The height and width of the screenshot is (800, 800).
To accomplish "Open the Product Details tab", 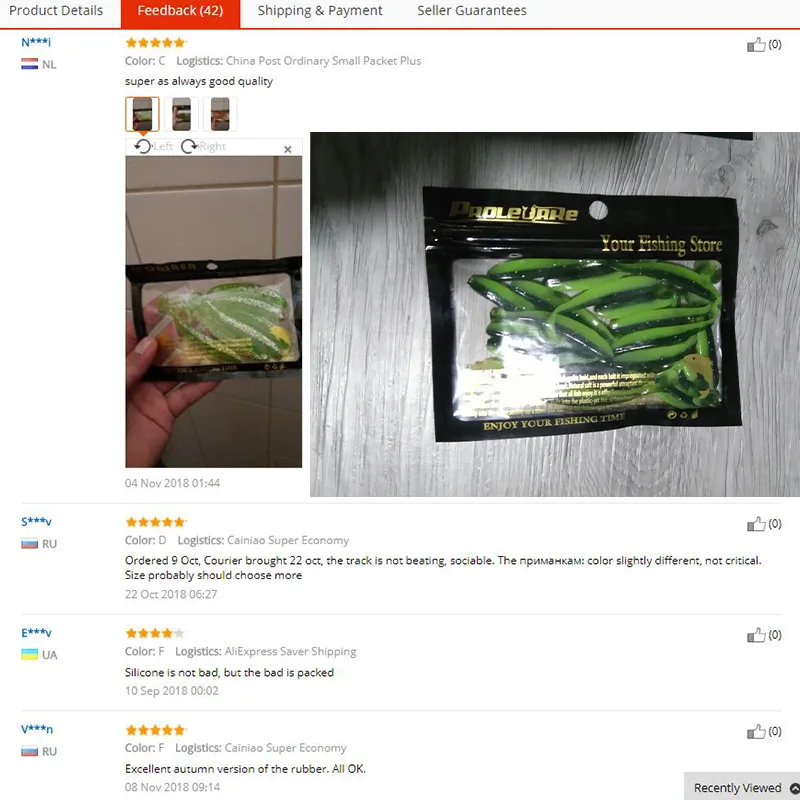I will [56, 11].
